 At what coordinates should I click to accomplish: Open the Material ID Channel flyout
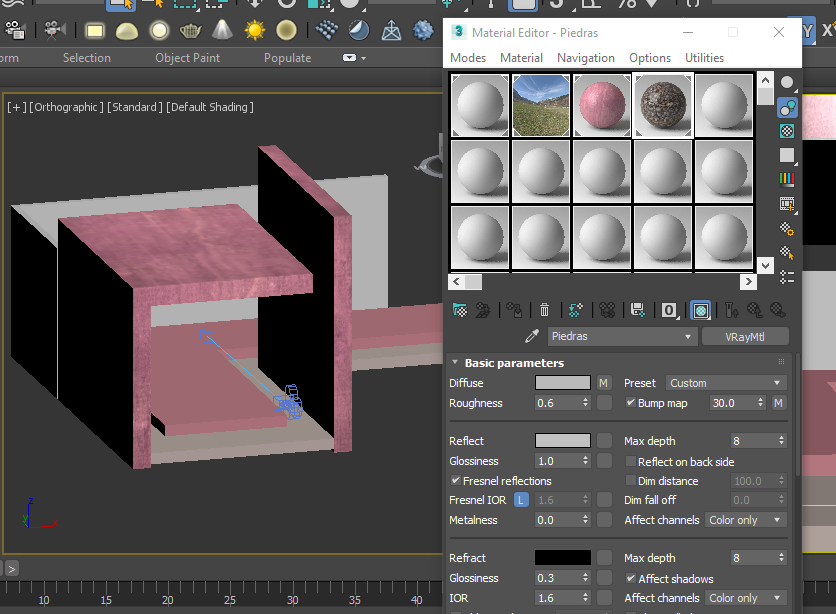click(667, 310)
